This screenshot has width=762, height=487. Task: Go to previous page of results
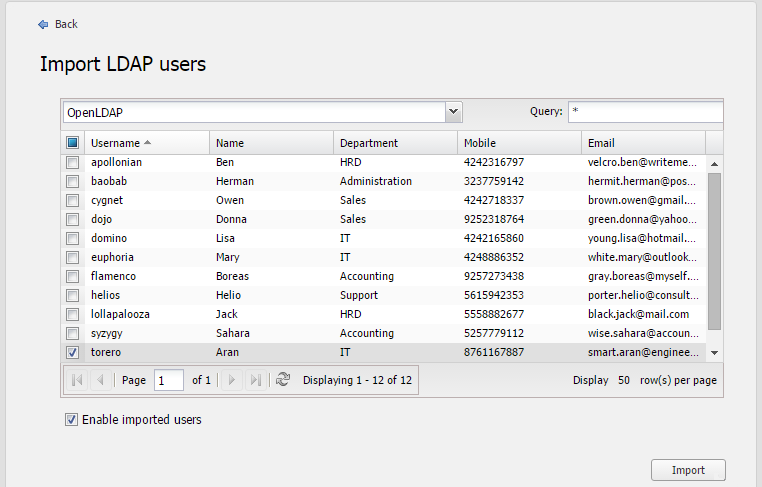(x=100, y=380)
